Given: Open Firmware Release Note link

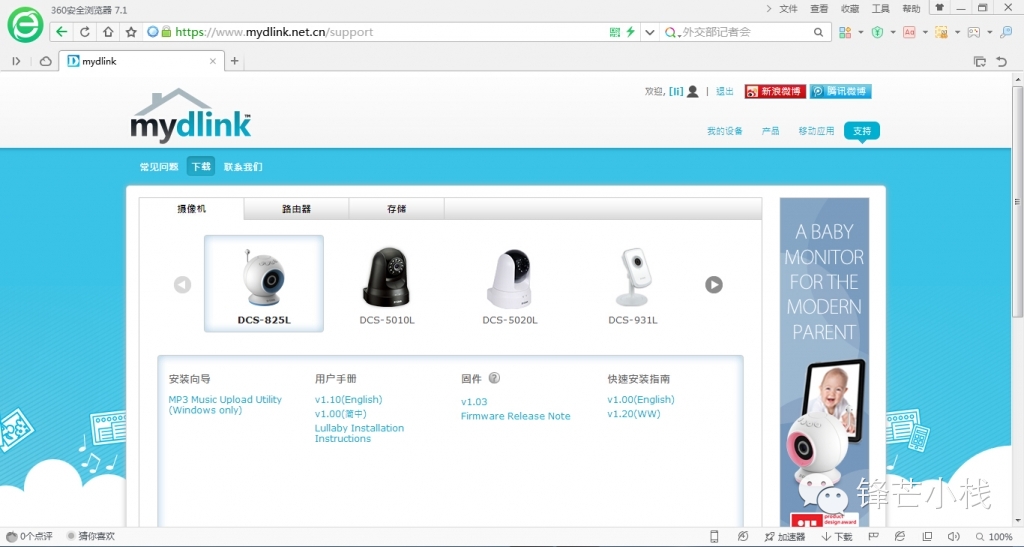Looking at the screenshot, I should pyautogui.click(x=515, y=416).
